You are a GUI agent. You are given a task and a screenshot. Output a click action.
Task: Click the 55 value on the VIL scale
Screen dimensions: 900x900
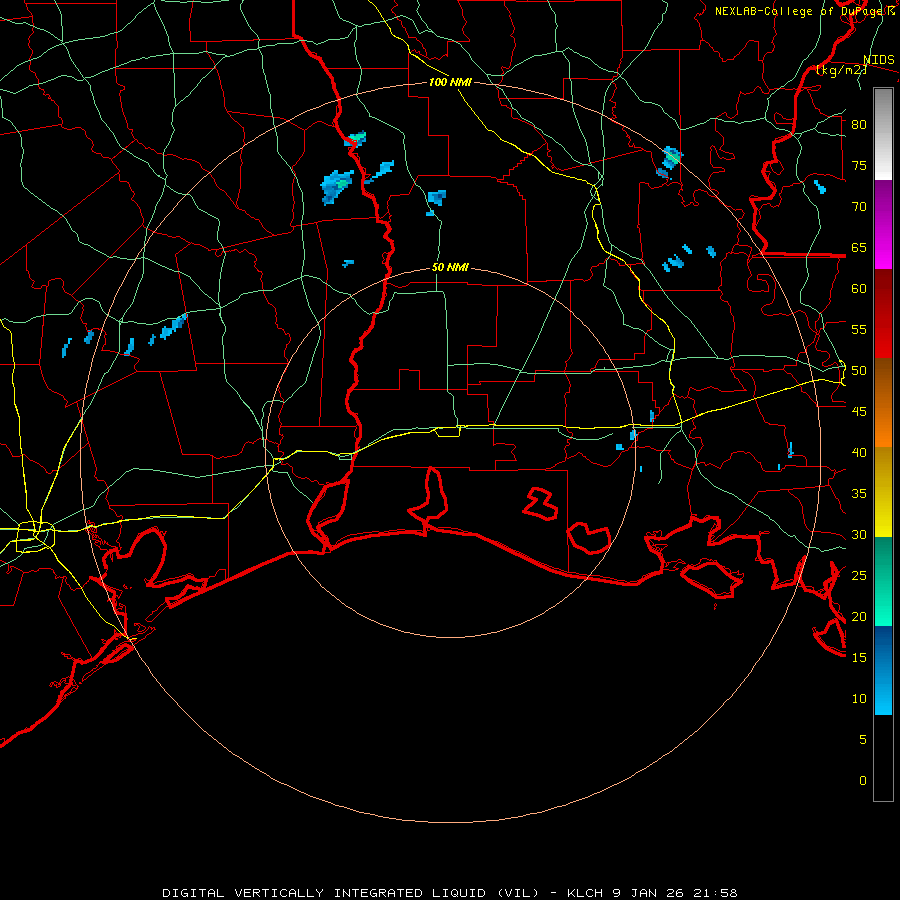tap(859, 330)
